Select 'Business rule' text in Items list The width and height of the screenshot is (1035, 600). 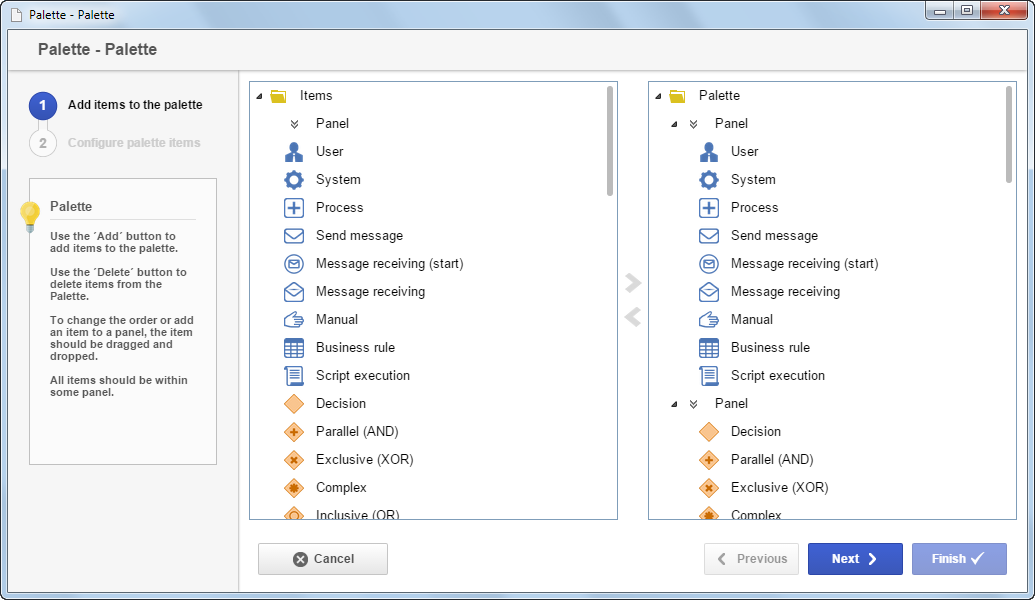click(x=355, y=347)
